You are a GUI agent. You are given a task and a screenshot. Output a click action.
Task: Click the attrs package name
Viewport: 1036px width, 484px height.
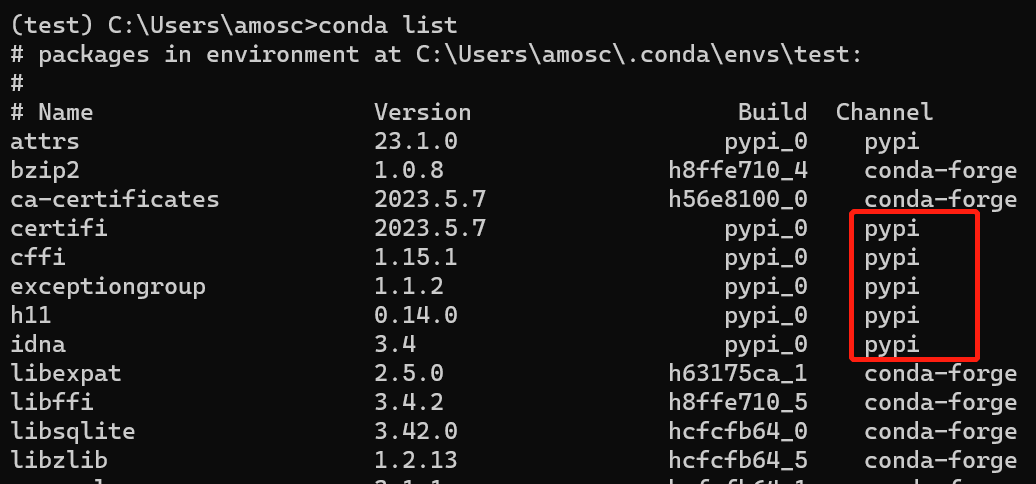coord(44,141)
